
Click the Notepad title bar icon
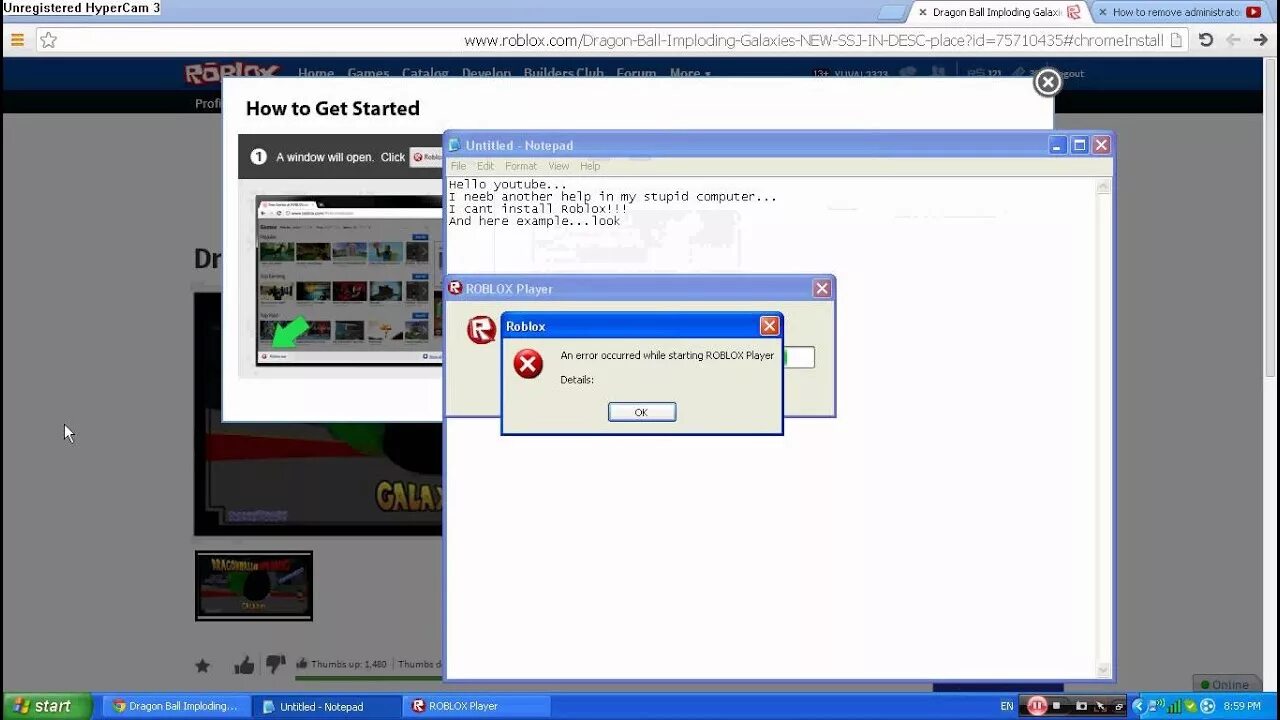pyautogui.click(x=455, y=145)
